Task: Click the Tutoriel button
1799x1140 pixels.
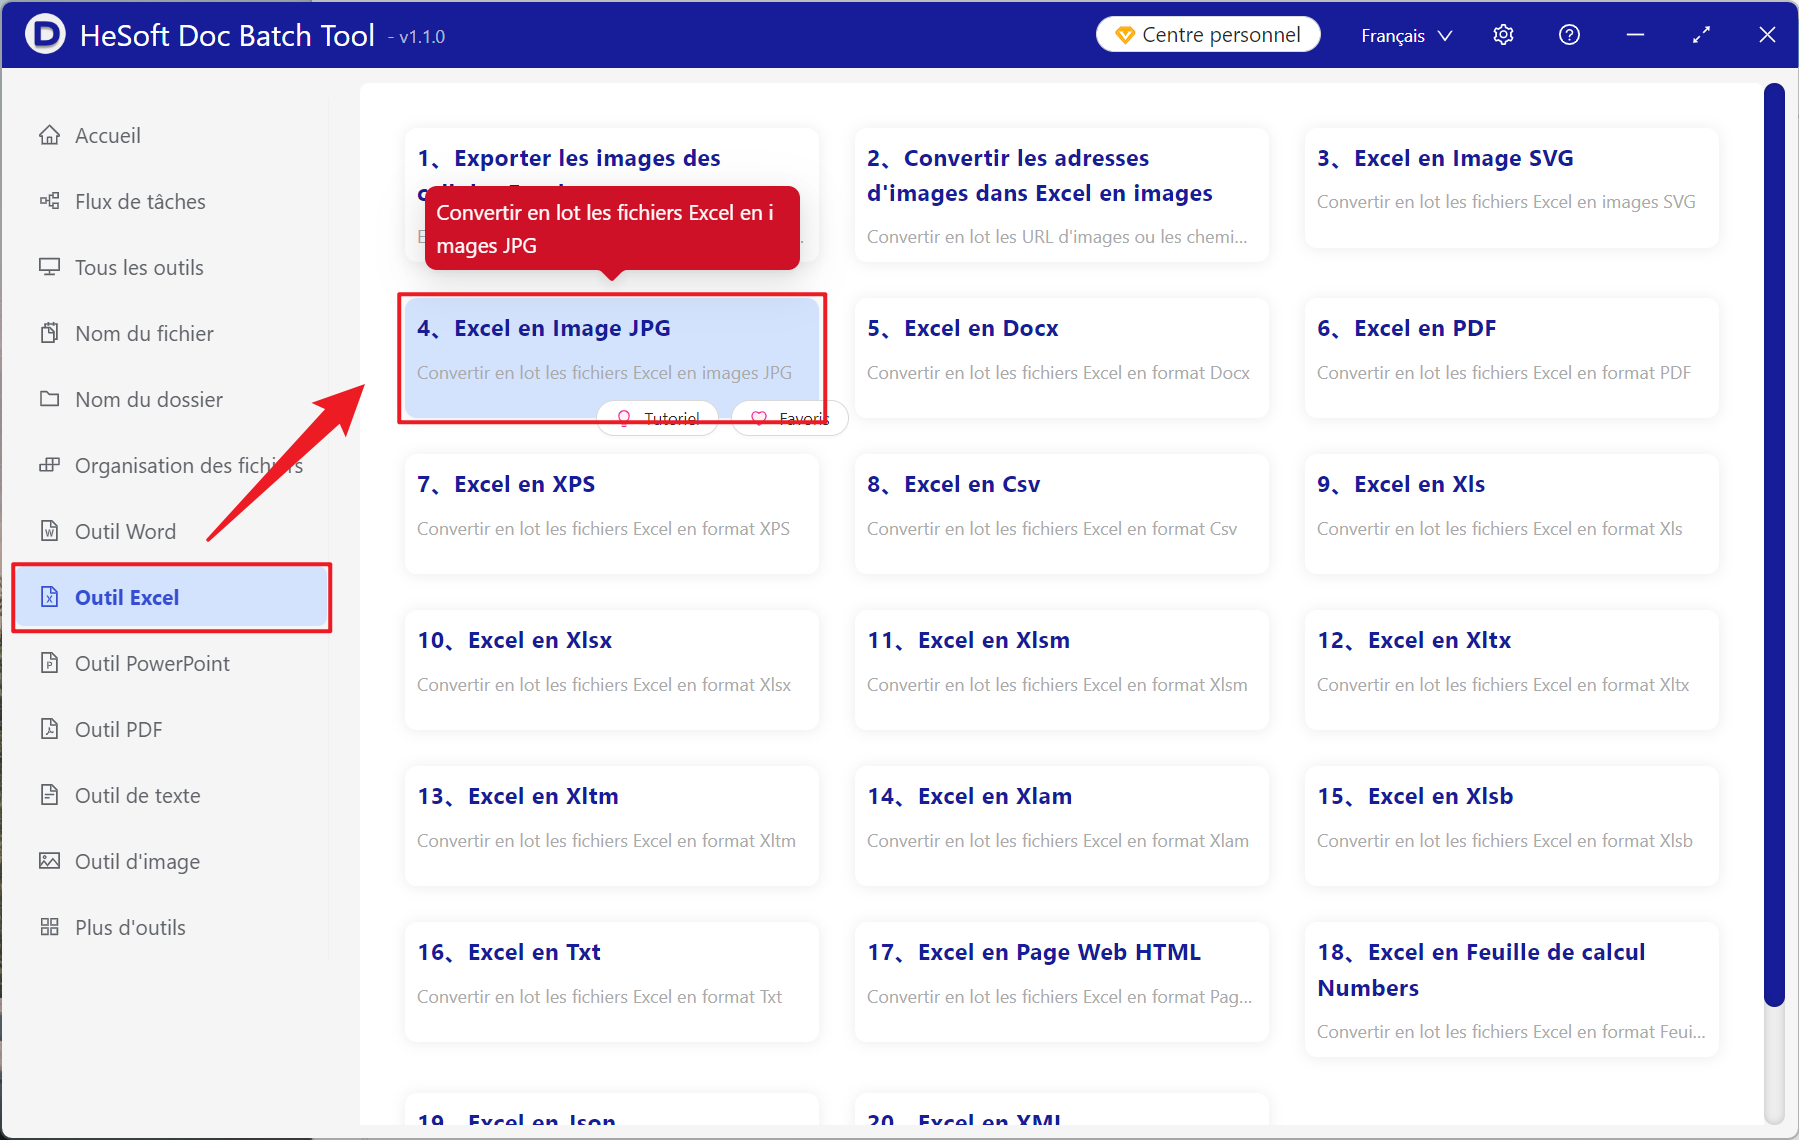Action: 658,418
